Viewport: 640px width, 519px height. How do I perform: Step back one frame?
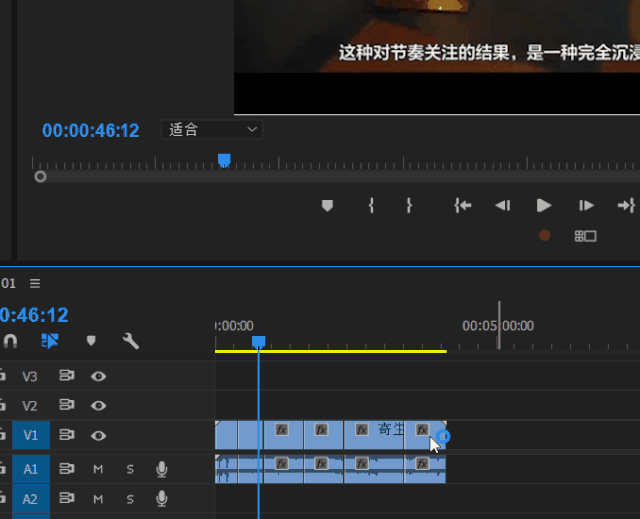click(x=503, y=205)
